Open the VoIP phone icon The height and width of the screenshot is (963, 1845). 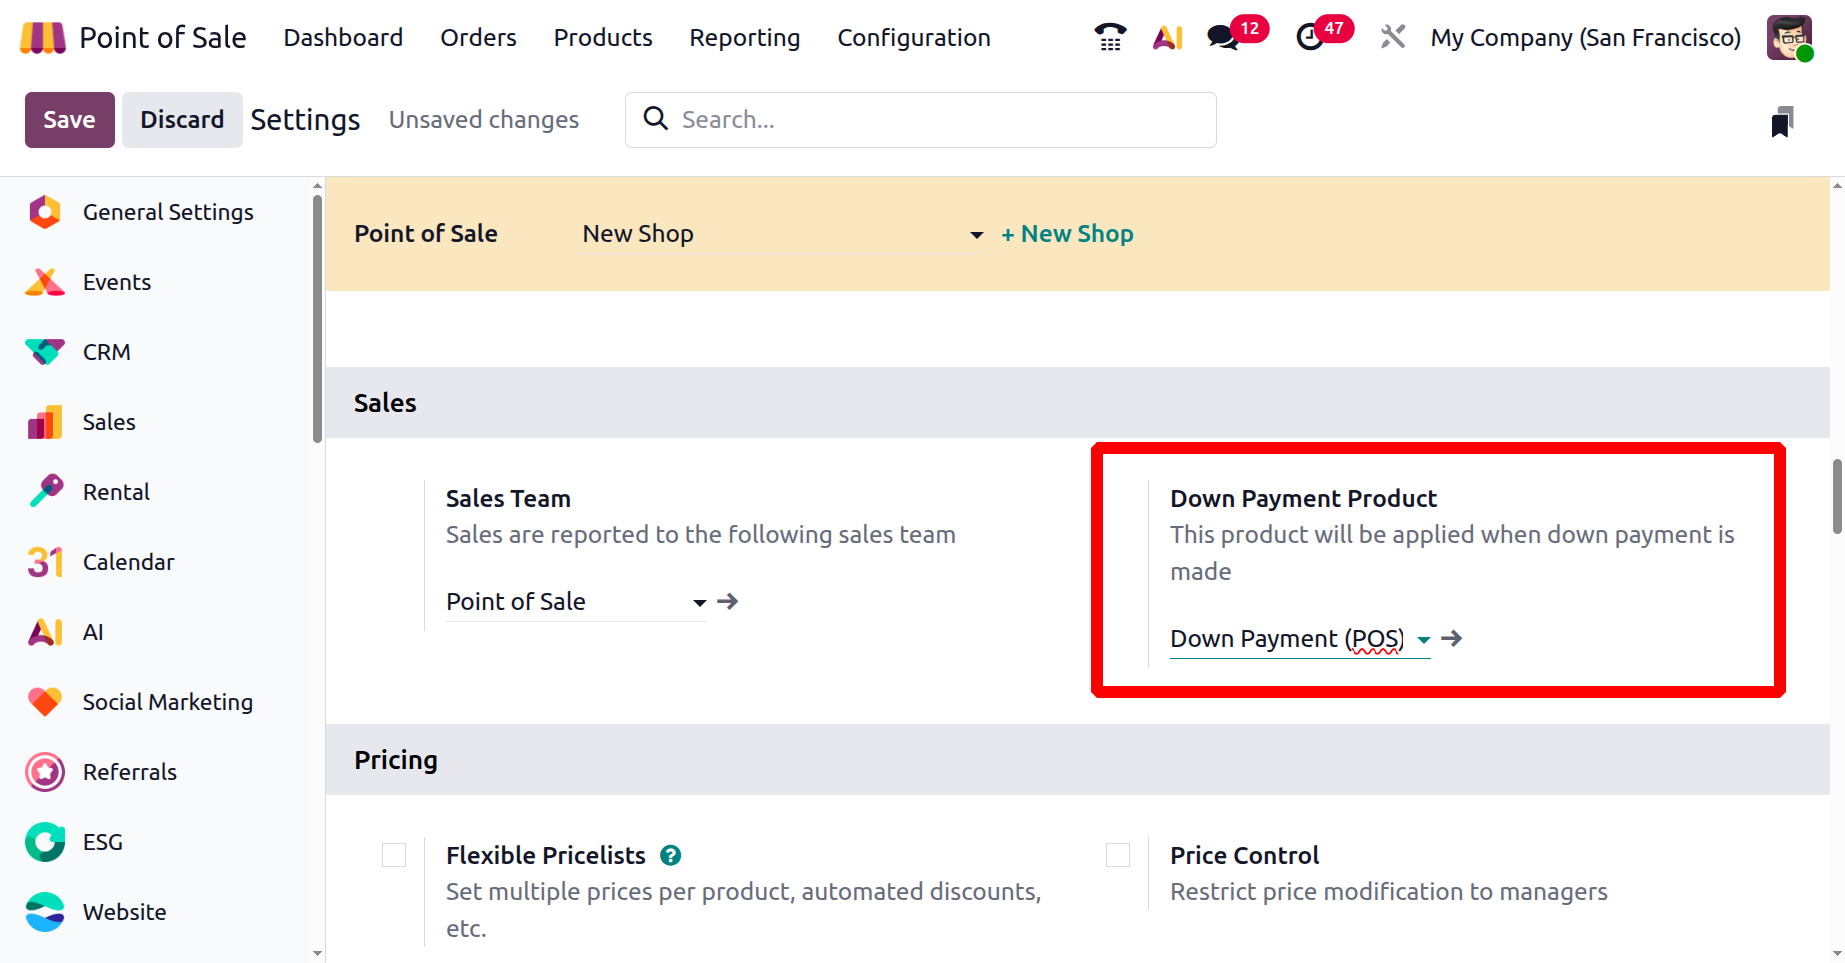pyautogui.click(x=1110, y=38)
